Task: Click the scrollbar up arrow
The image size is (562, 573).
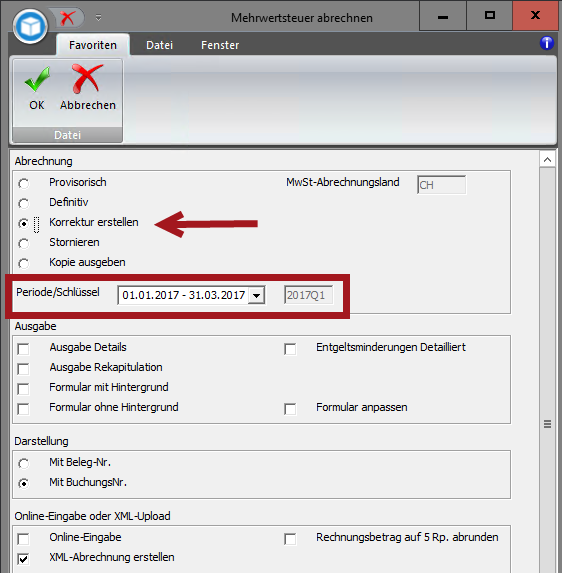Action: click(x=547, y=160)
